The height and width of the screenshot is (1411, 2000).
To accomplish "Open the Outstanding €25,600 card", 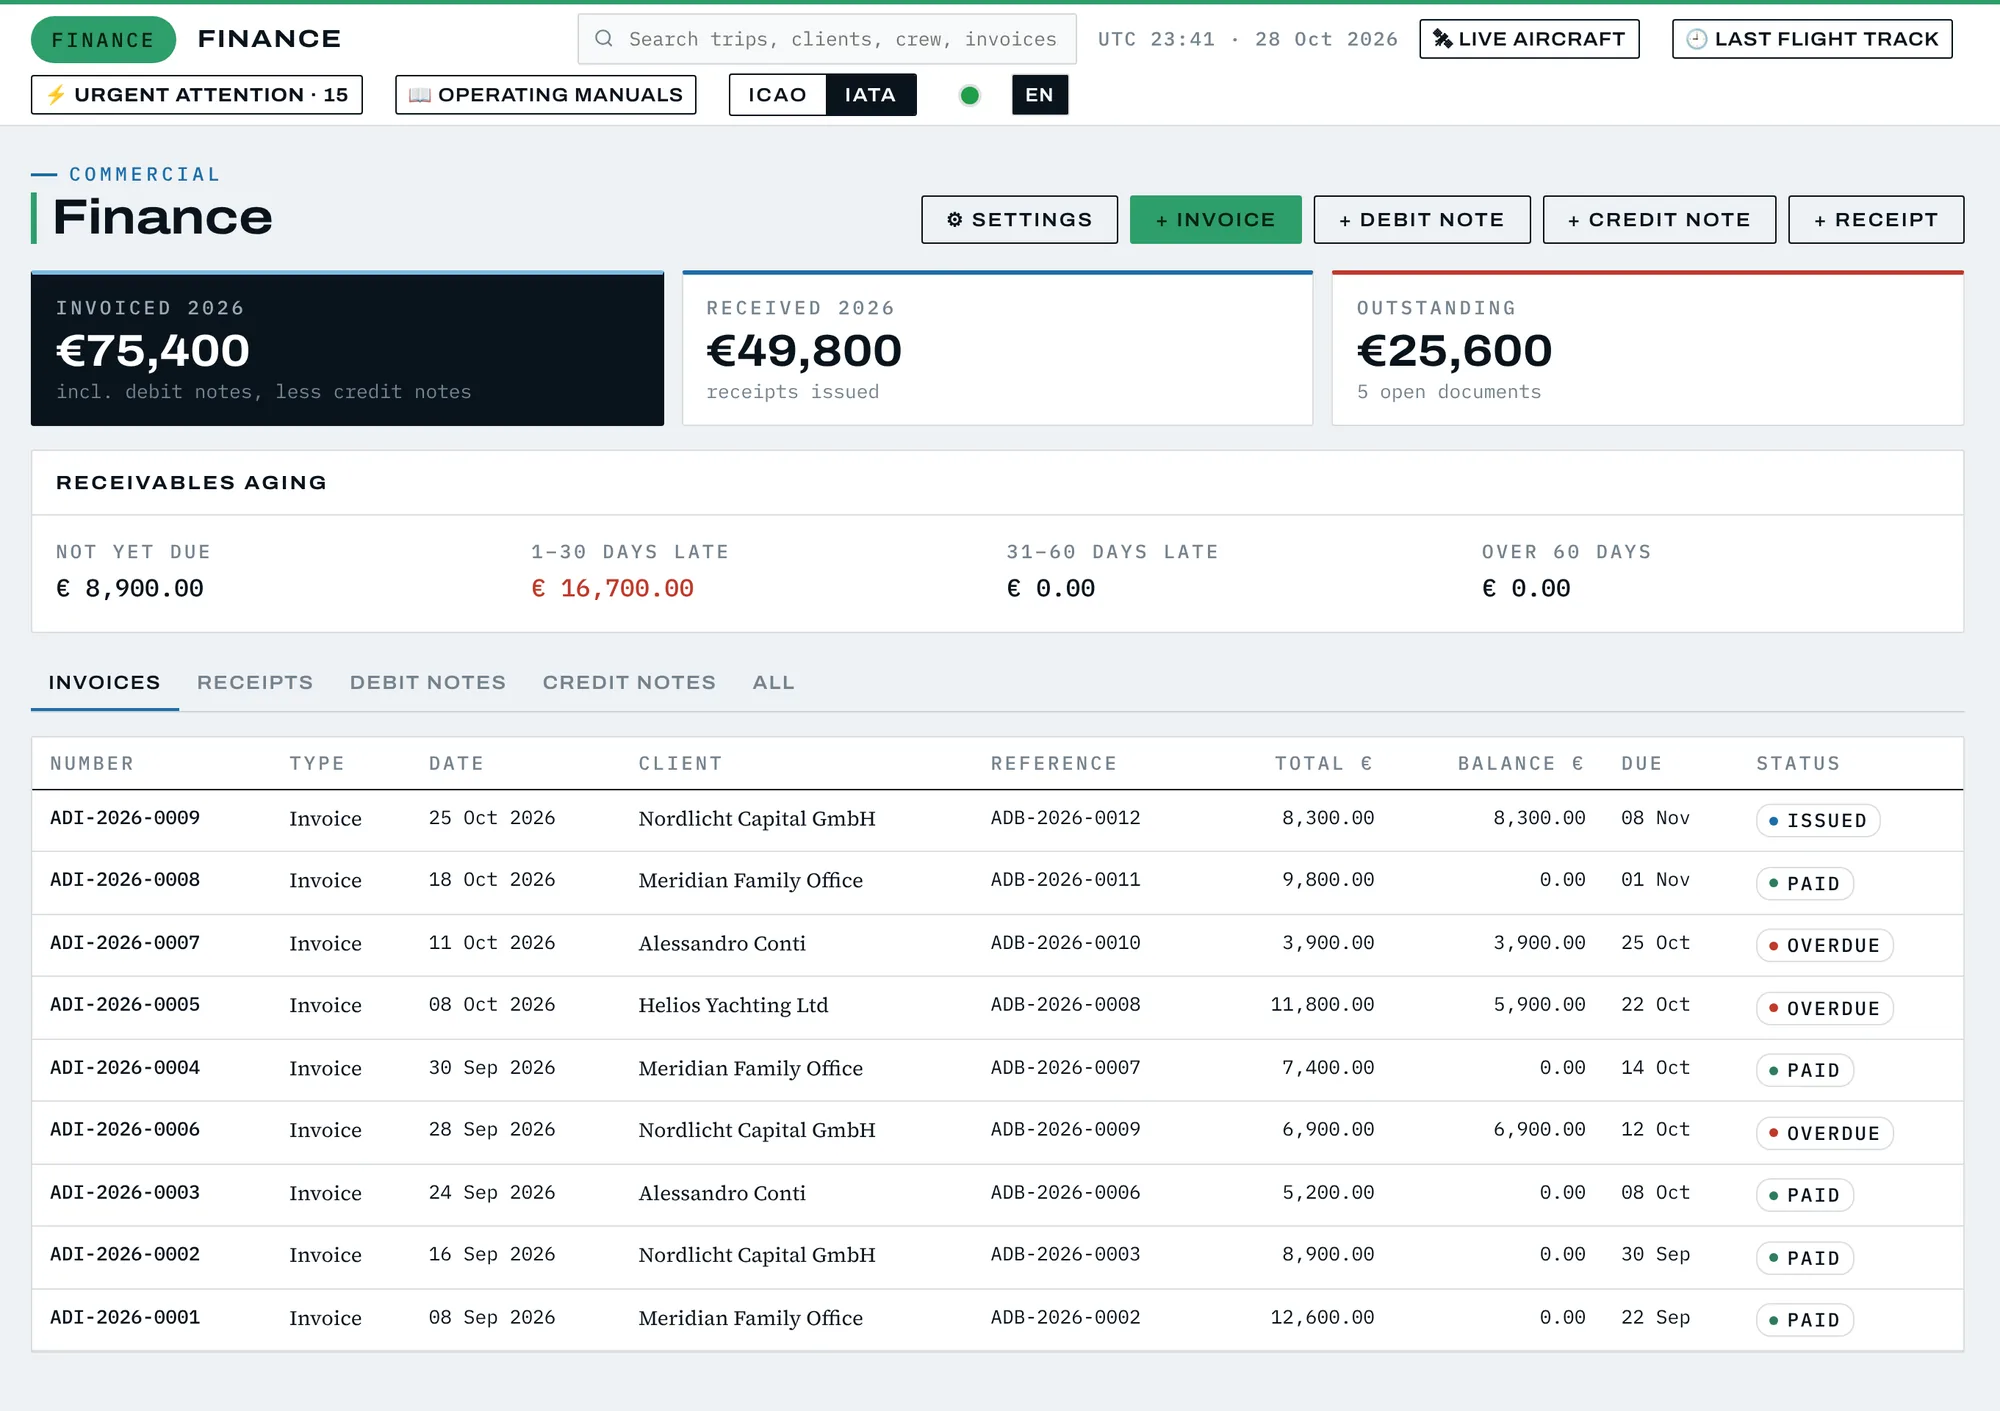I will coord(1647,349).
